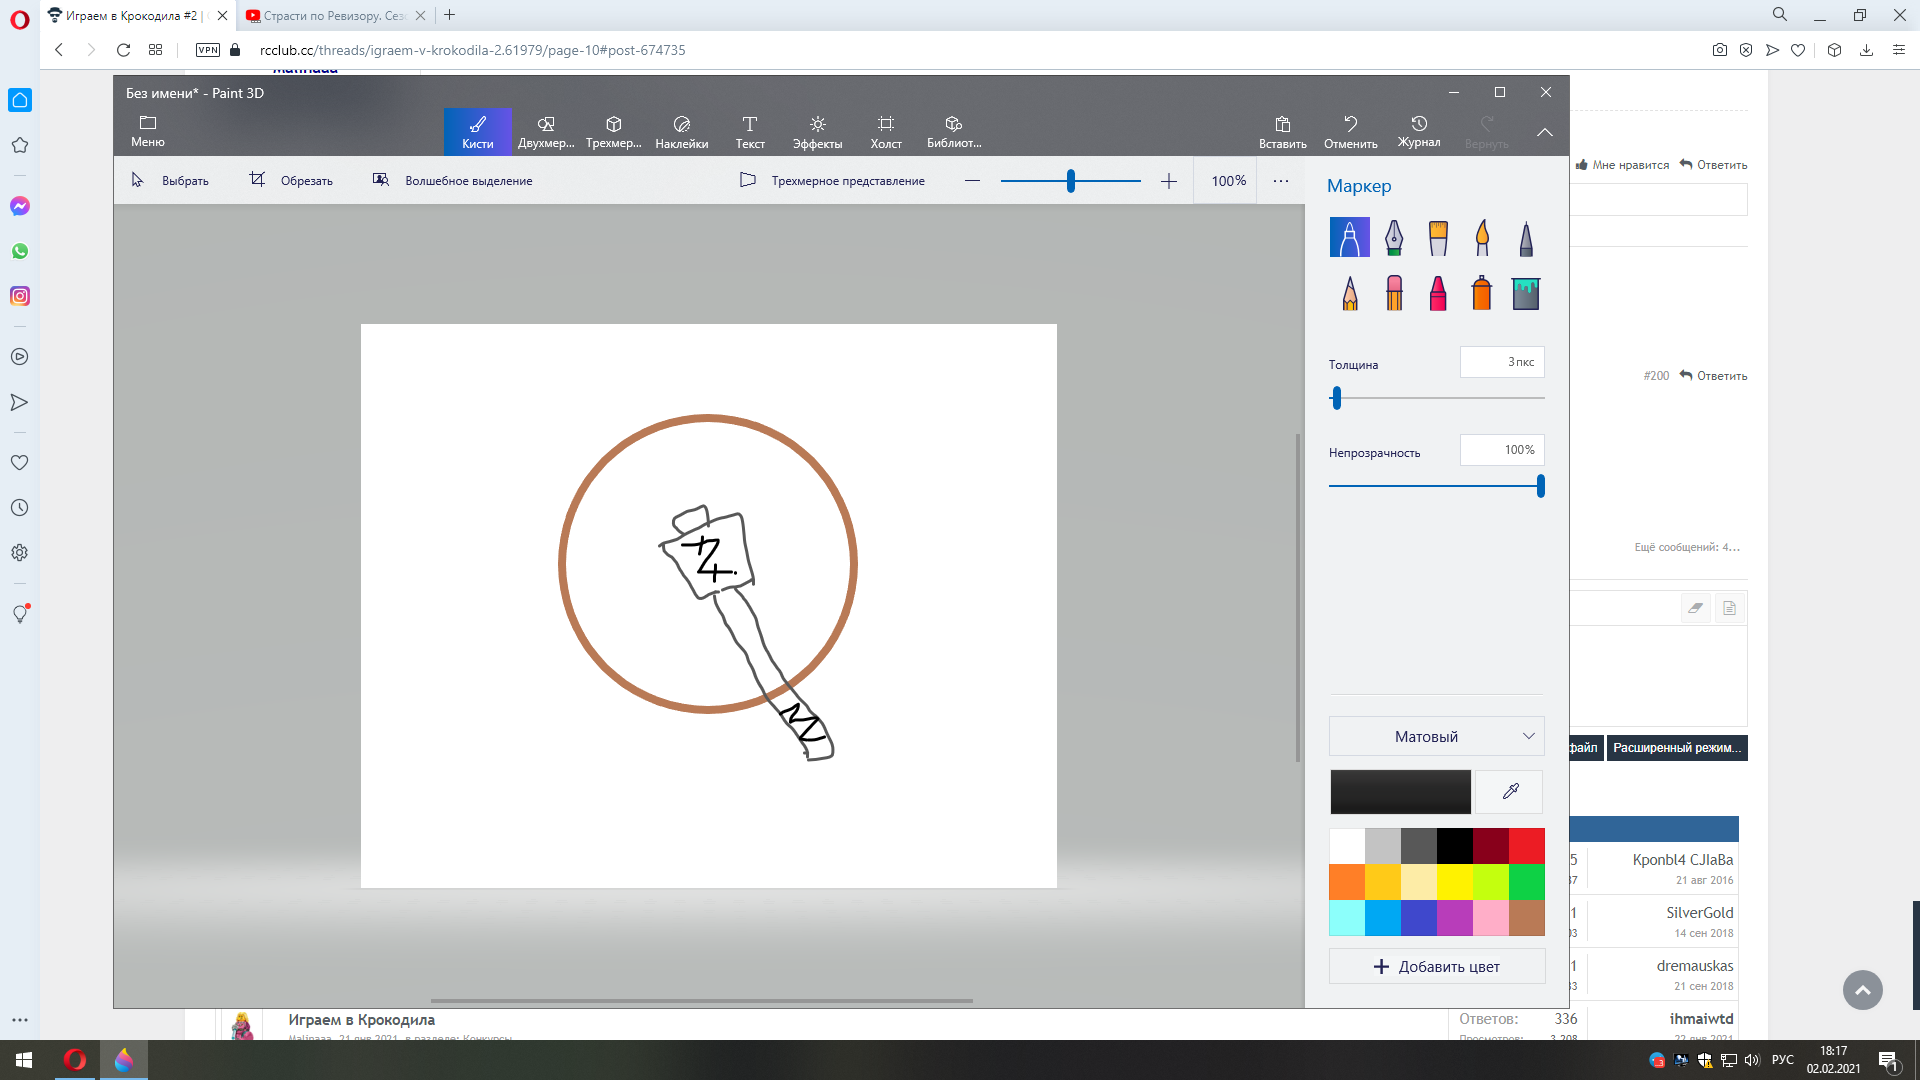Click the Толщина slider handle
1920x1080 pixels.
1337,398
